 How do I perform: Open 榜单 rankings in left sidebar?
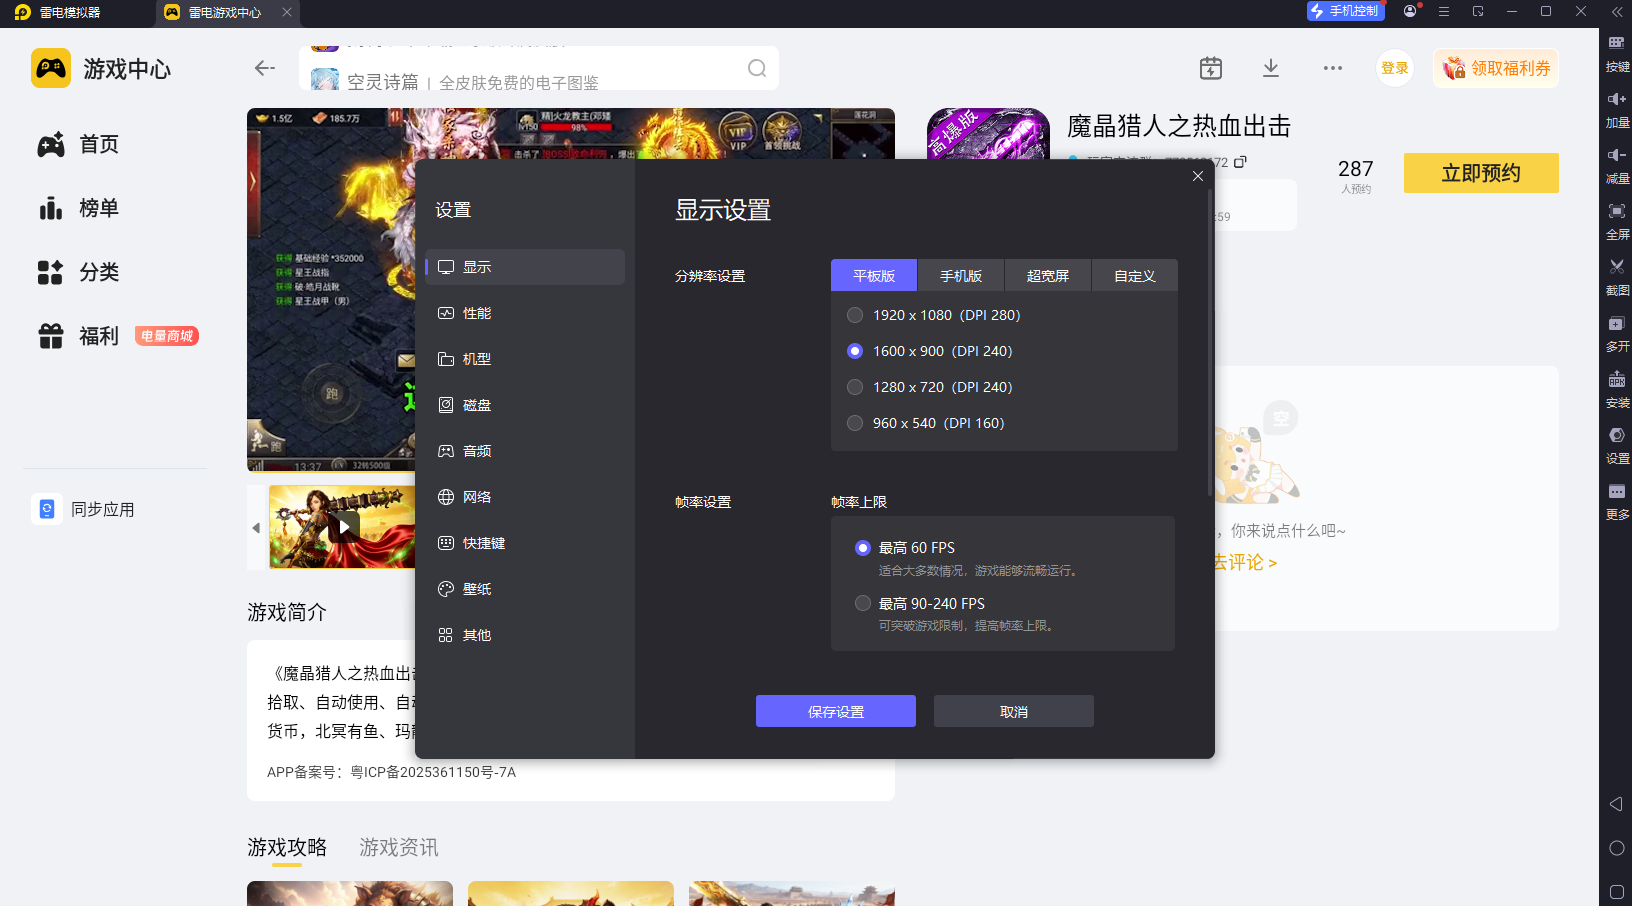pyautogui.click(x=78, y=208)
